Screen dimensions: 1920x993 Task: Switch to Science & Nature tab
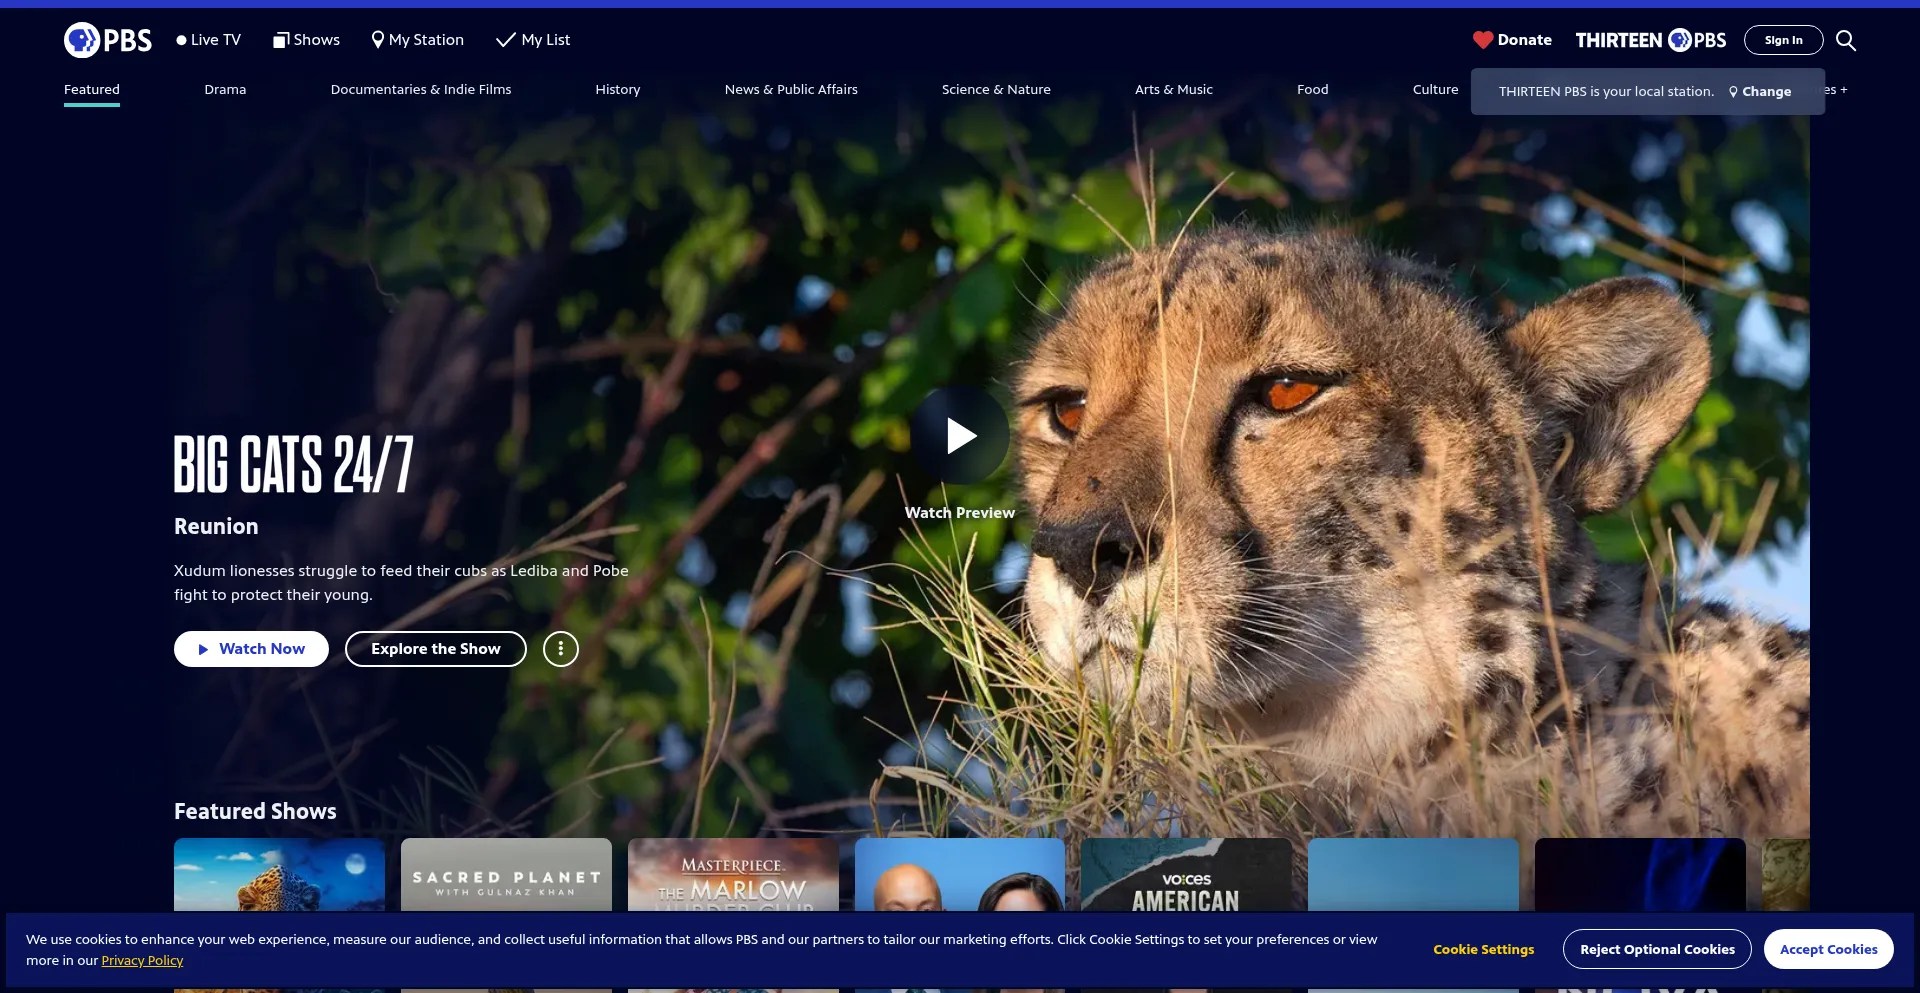[x=996, y=90]
